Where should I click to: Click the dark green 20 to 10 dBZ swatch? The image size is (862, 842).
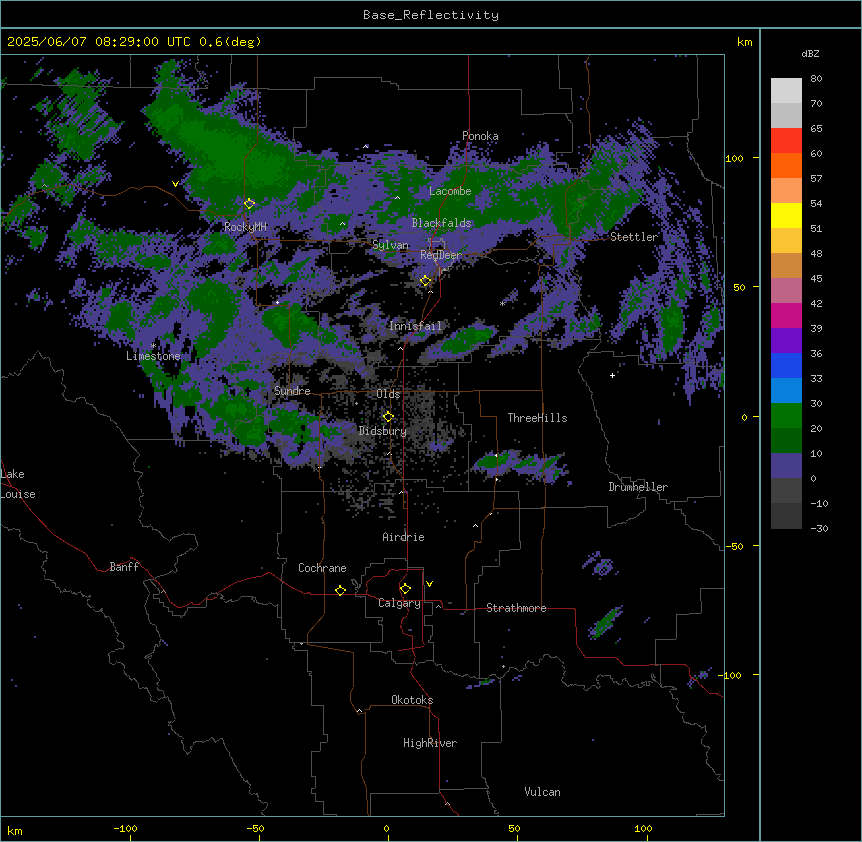786,441
